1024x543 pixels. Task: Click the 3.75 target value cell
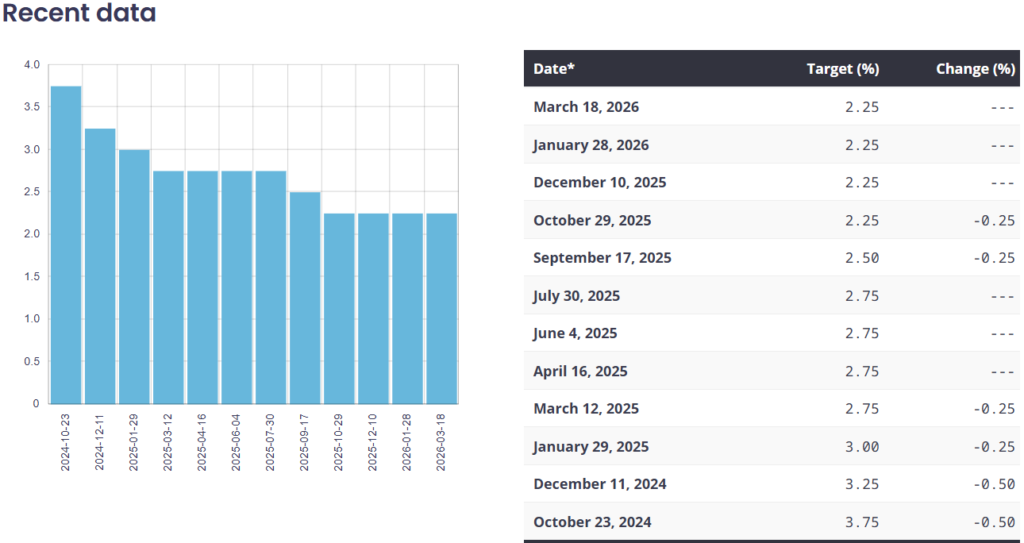[x=861, y=522]
